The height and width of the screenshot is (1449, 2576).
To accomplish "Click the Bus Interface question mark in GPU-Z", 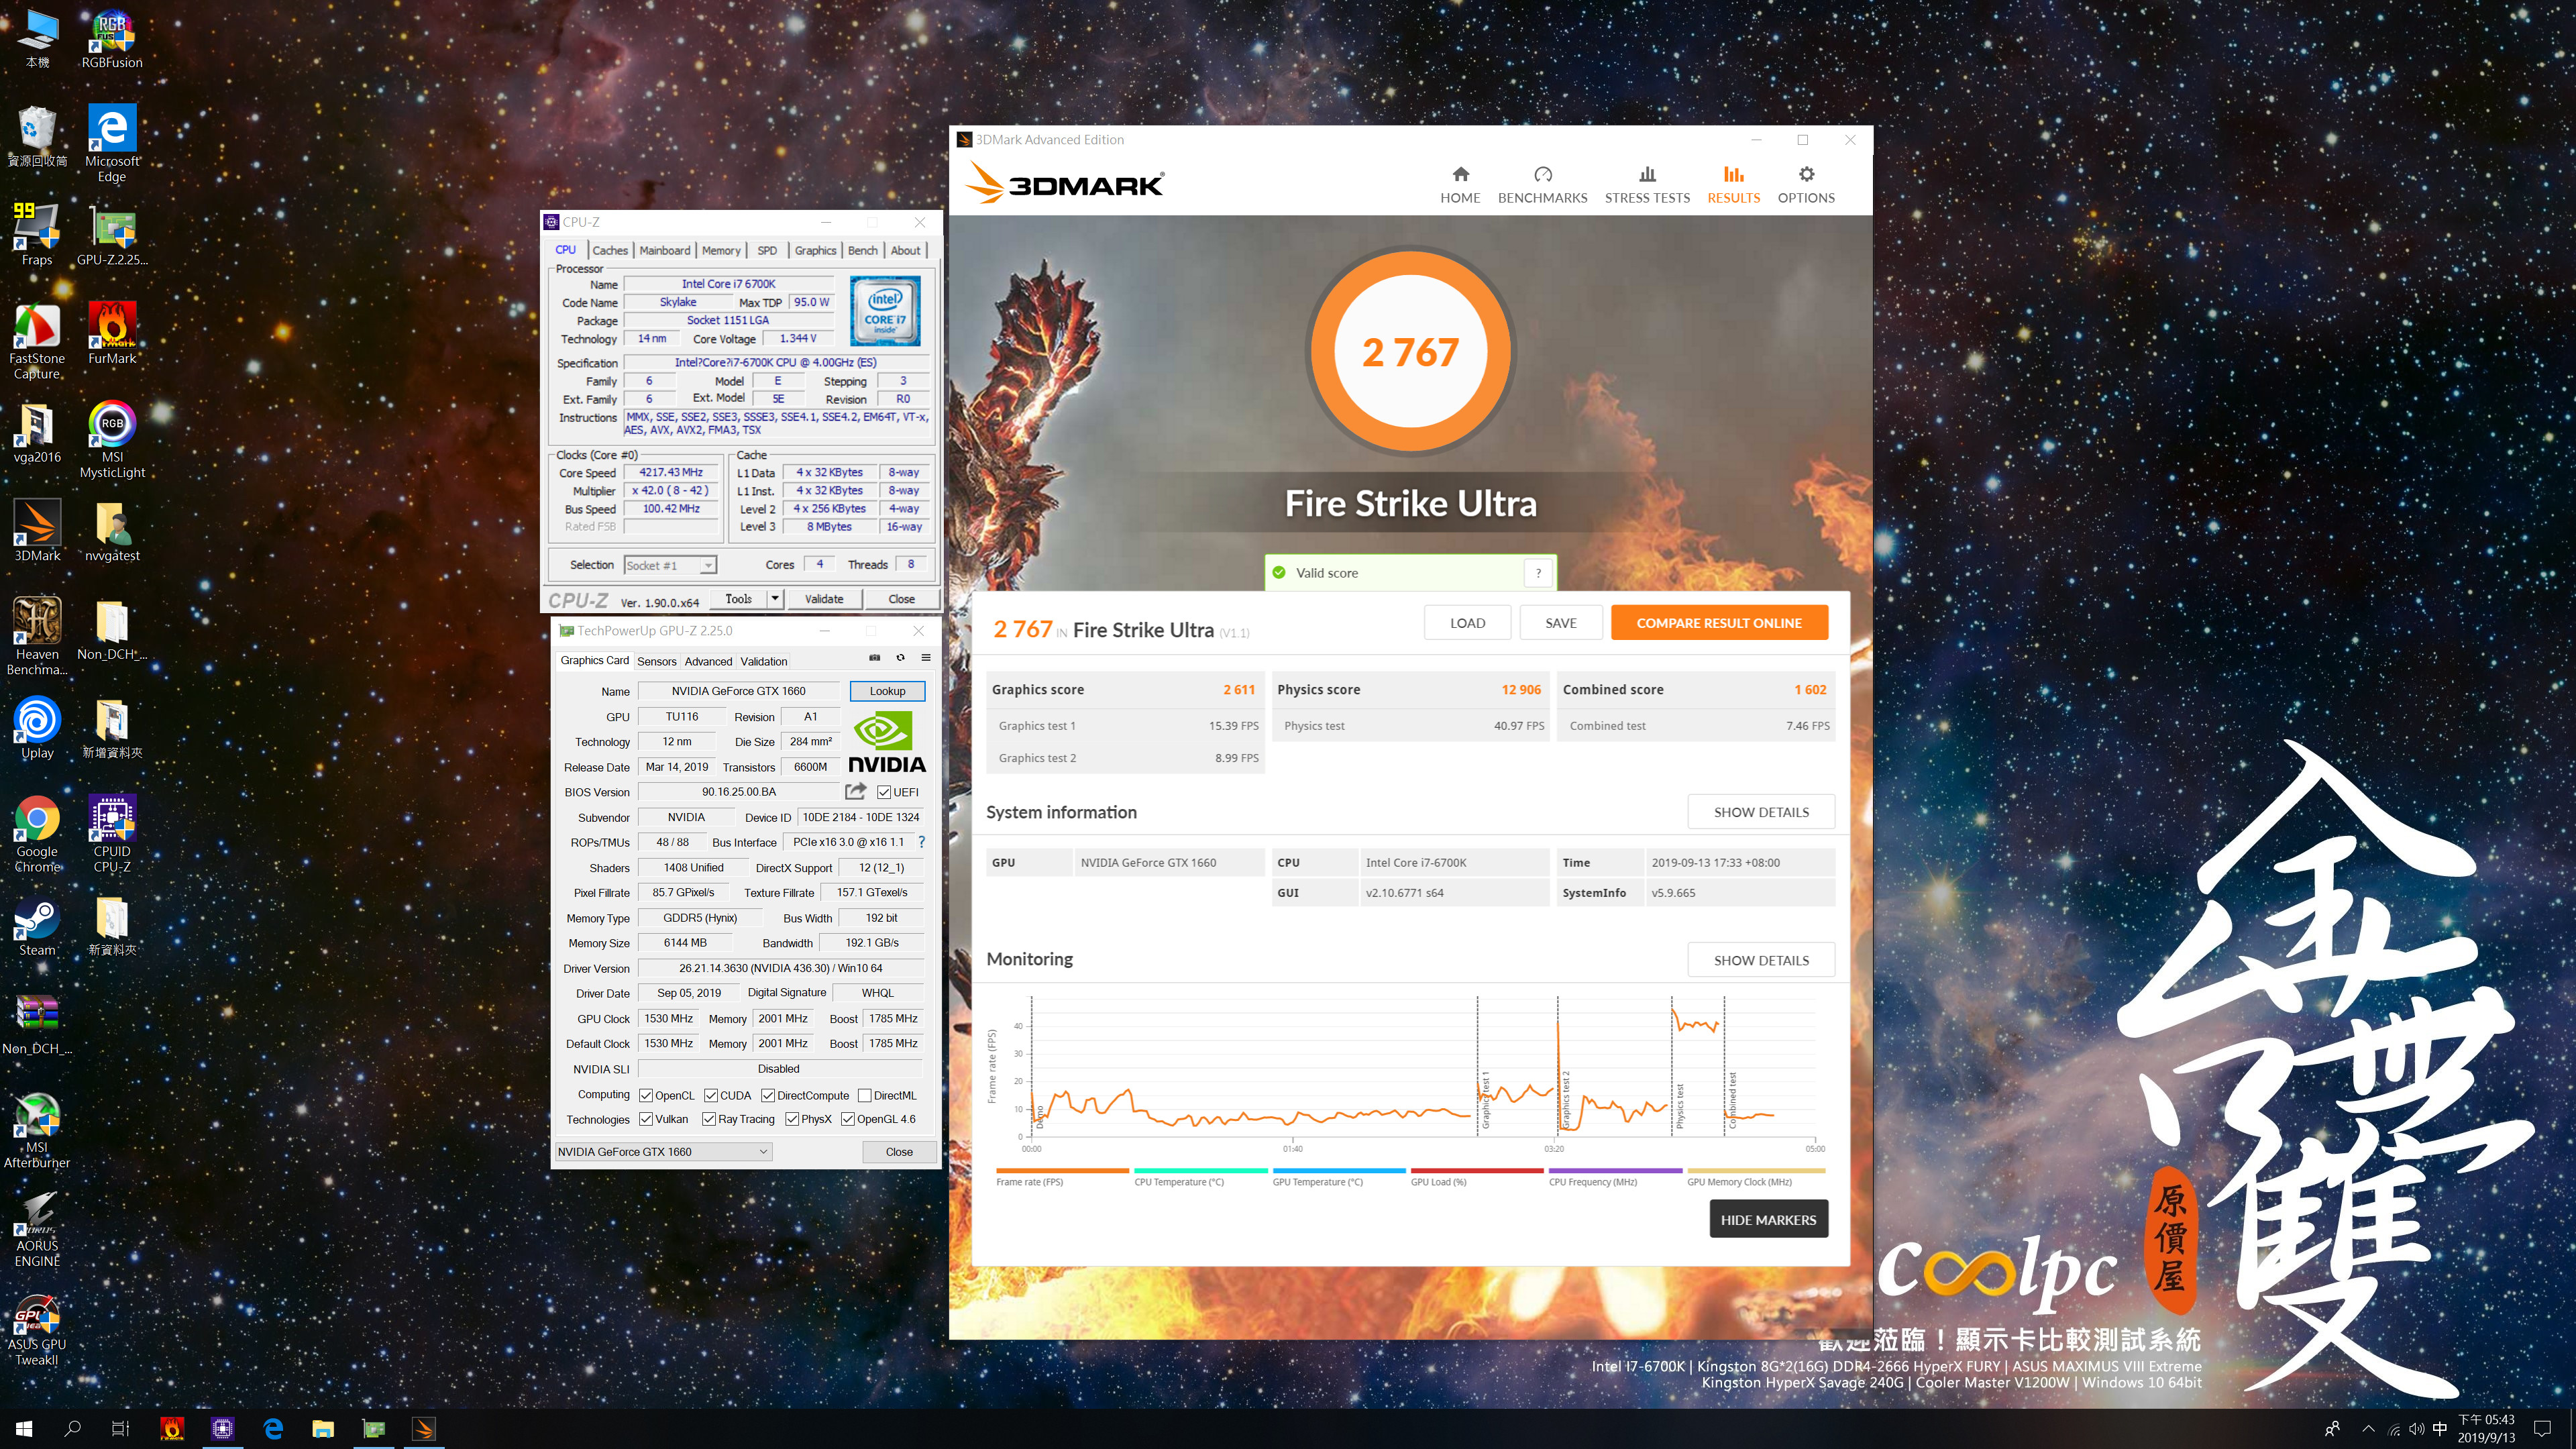I will tap(922, 842).
